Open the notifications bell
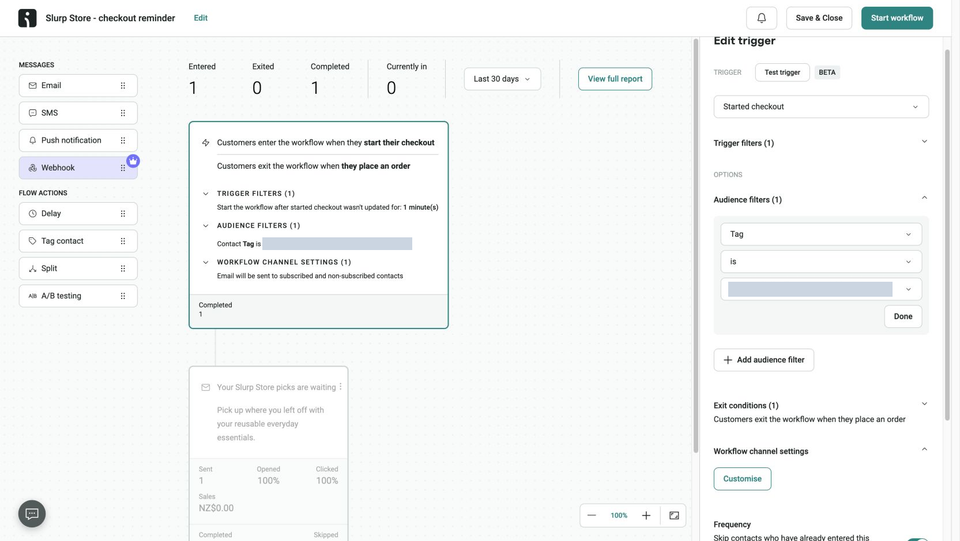Viewport: 960px width, 541px height. (x=761, y=18)
